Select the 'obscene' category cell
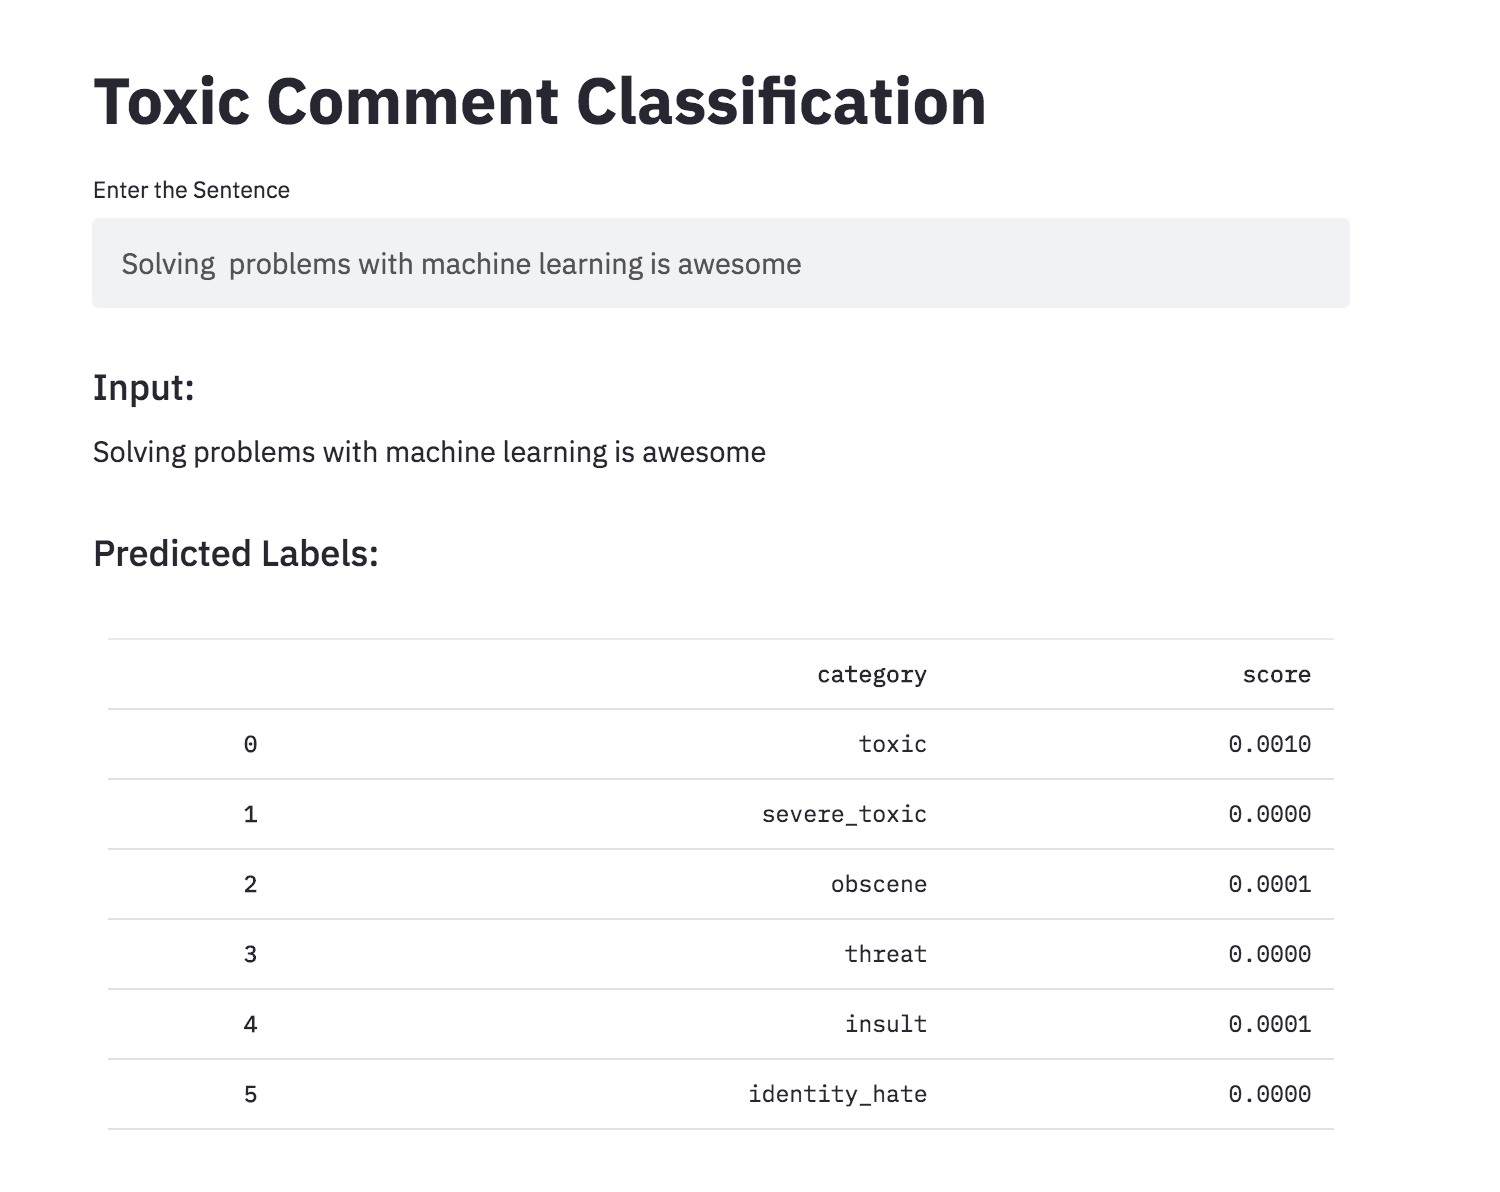Screen dimensions: 1500x1192 point(878,884)
